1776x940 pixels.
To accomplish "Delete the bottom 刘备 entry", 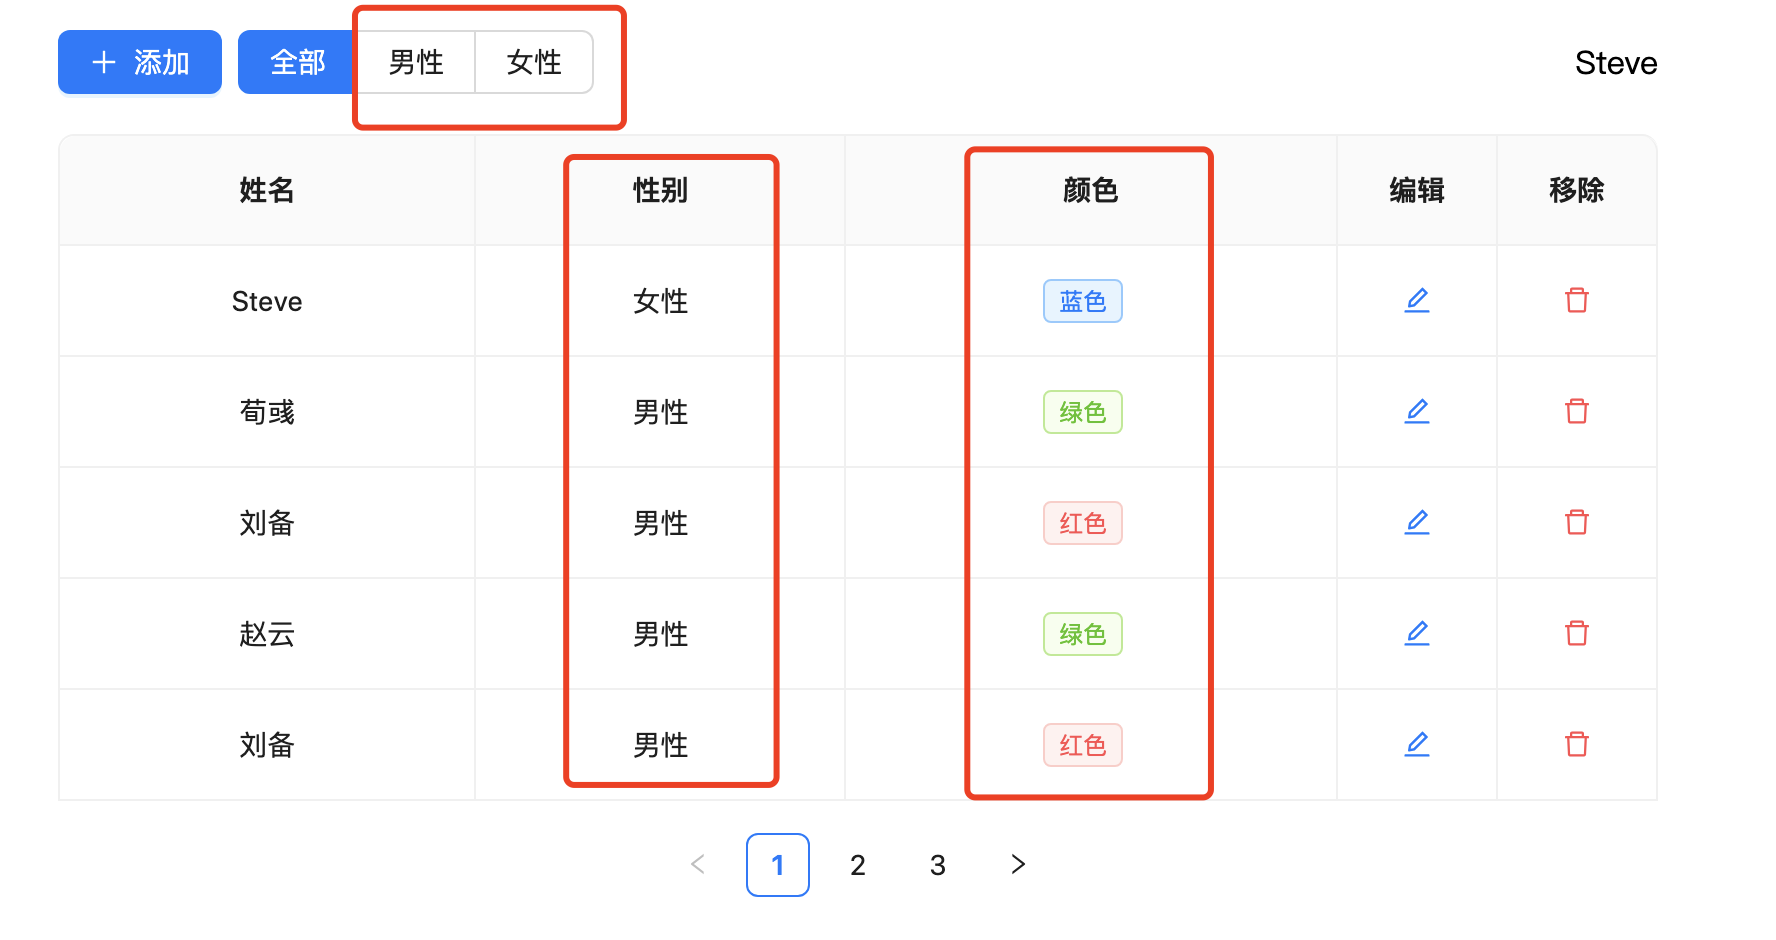I will [x=1577, y=744].
